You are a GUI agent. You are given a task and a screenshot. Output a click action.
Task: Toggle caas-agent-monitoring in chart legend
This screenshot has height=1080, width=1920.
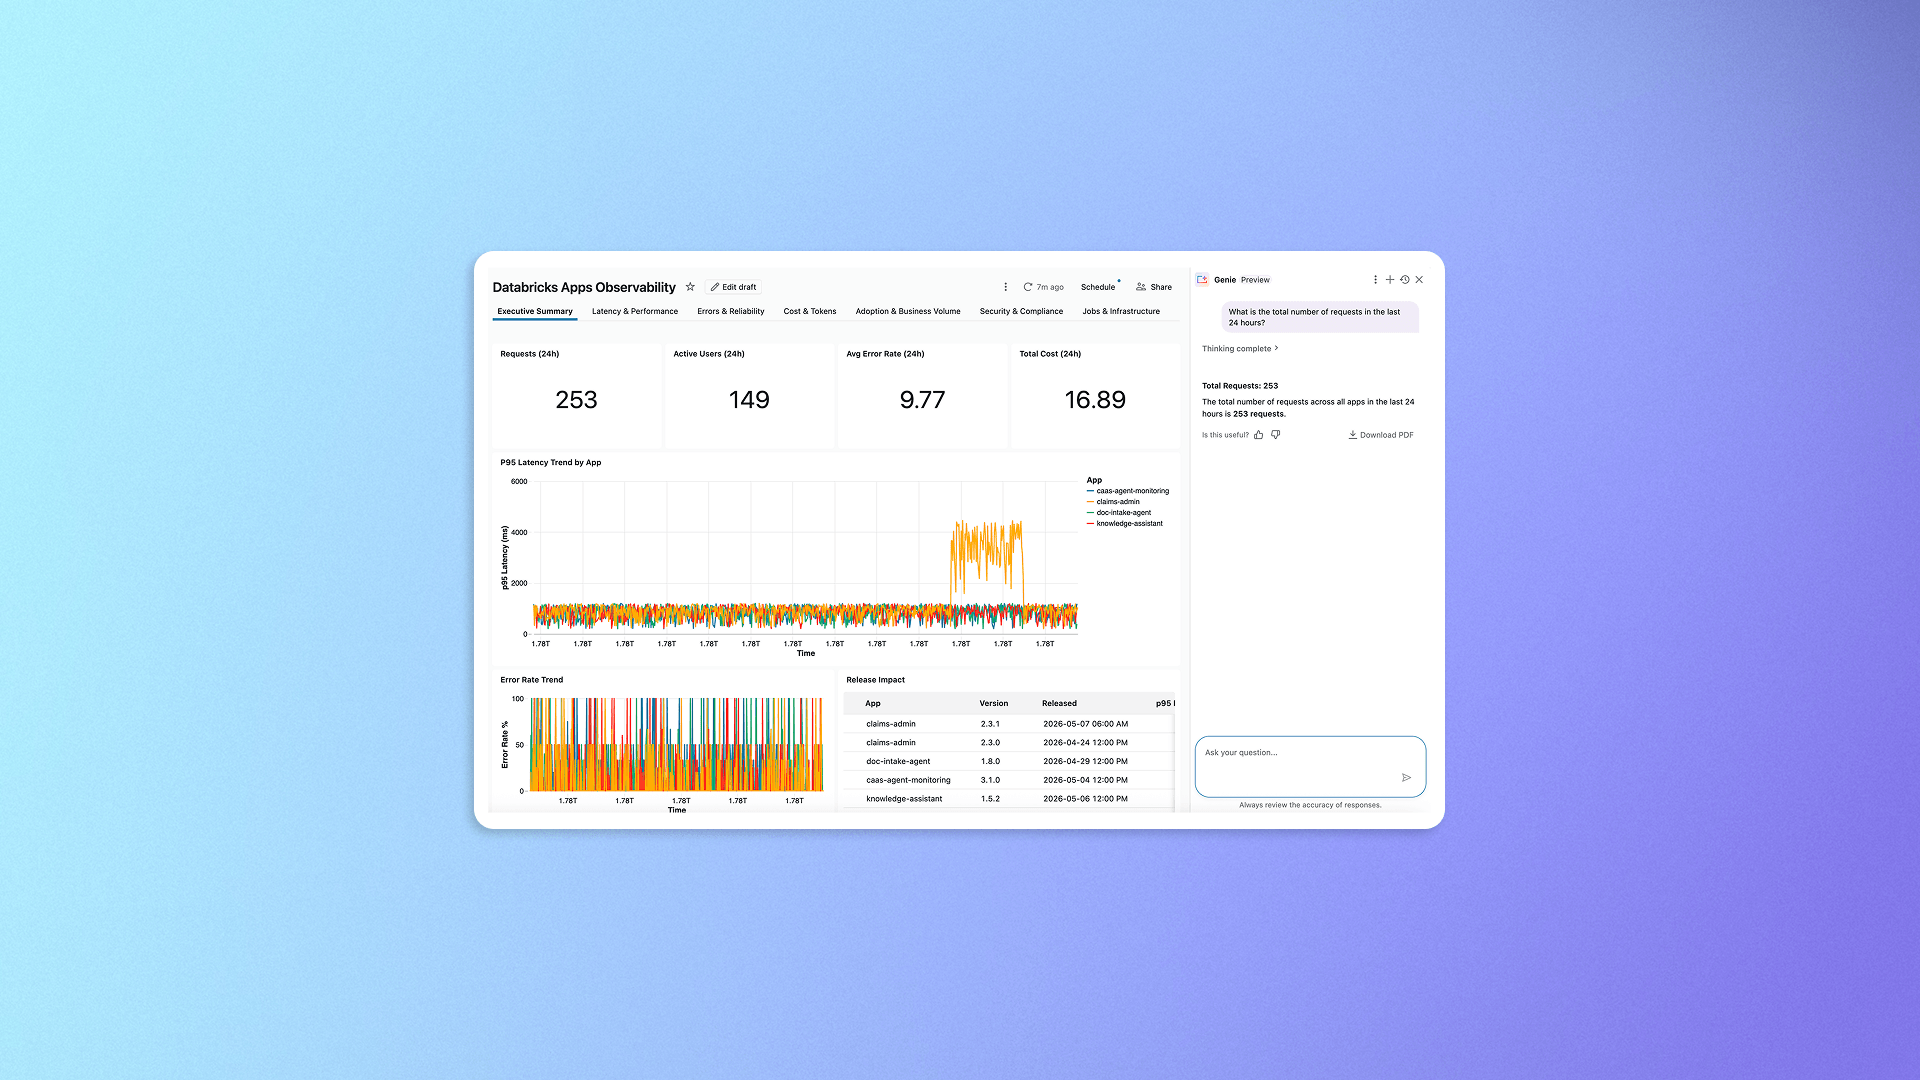click(x=1128, y=491)
